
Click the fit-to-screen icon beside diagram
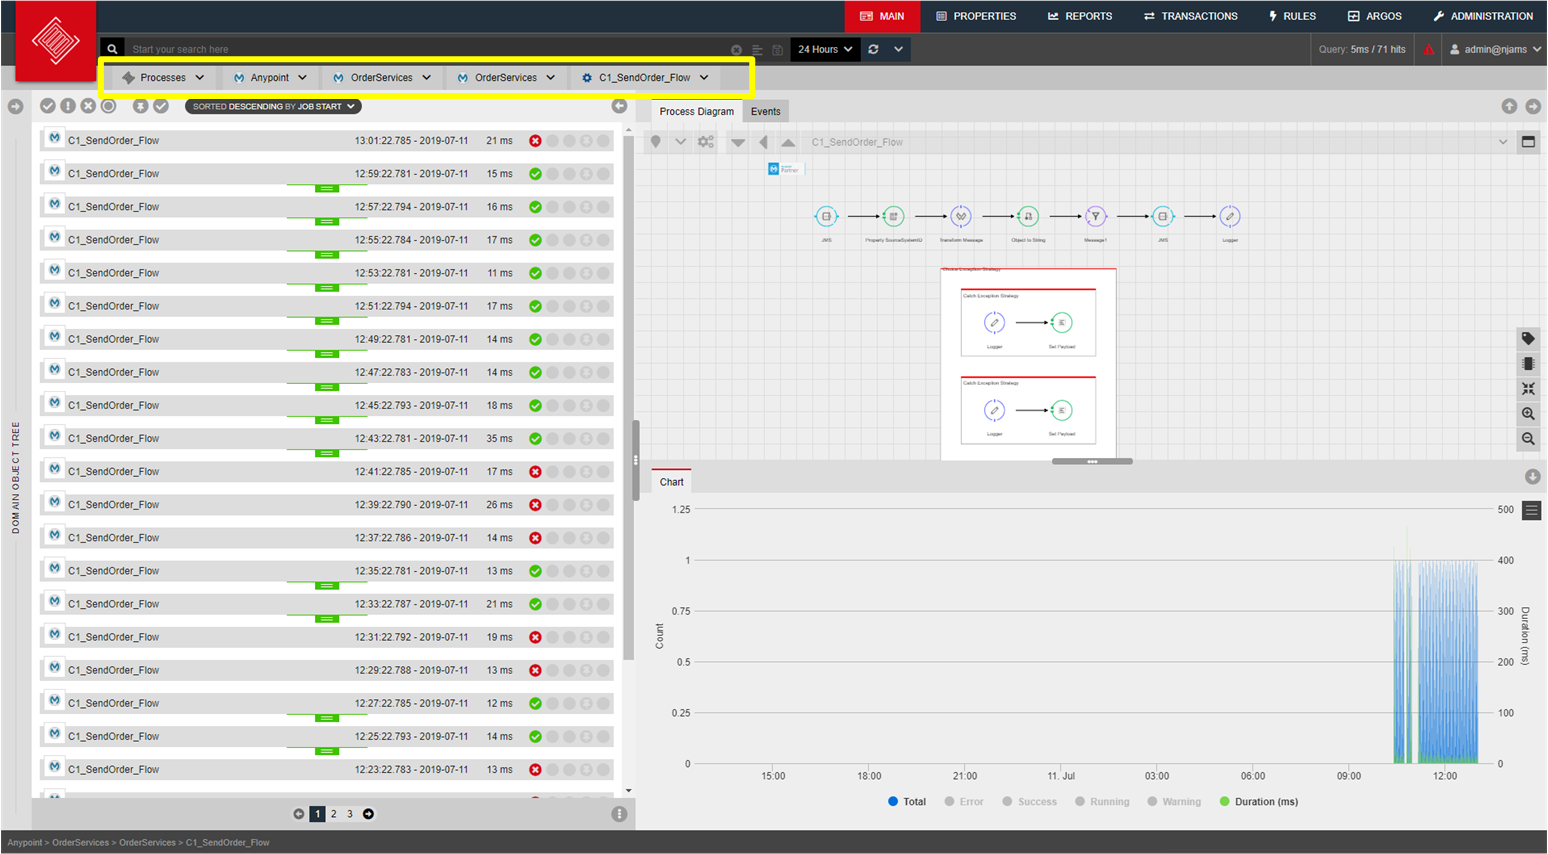point(1528,389)
